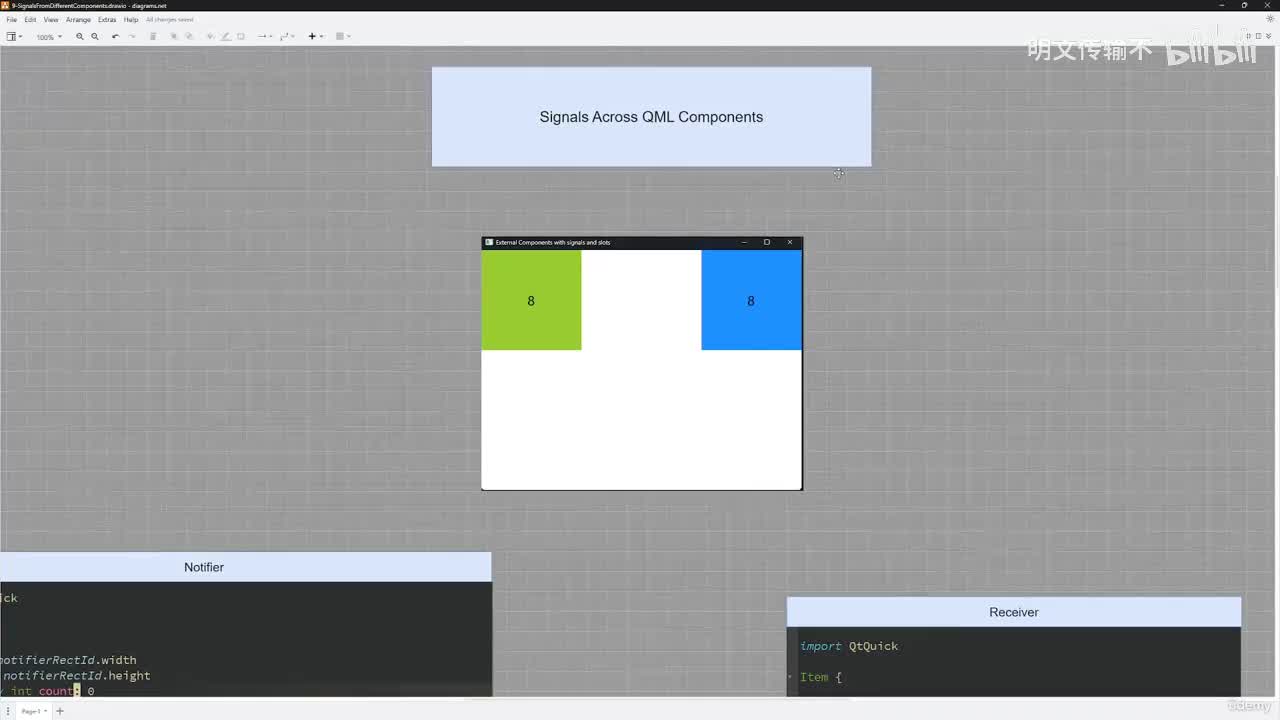Redo the last undone action
The height and width of the screenshot is (720, 1280).
click(x=131, y=37)
